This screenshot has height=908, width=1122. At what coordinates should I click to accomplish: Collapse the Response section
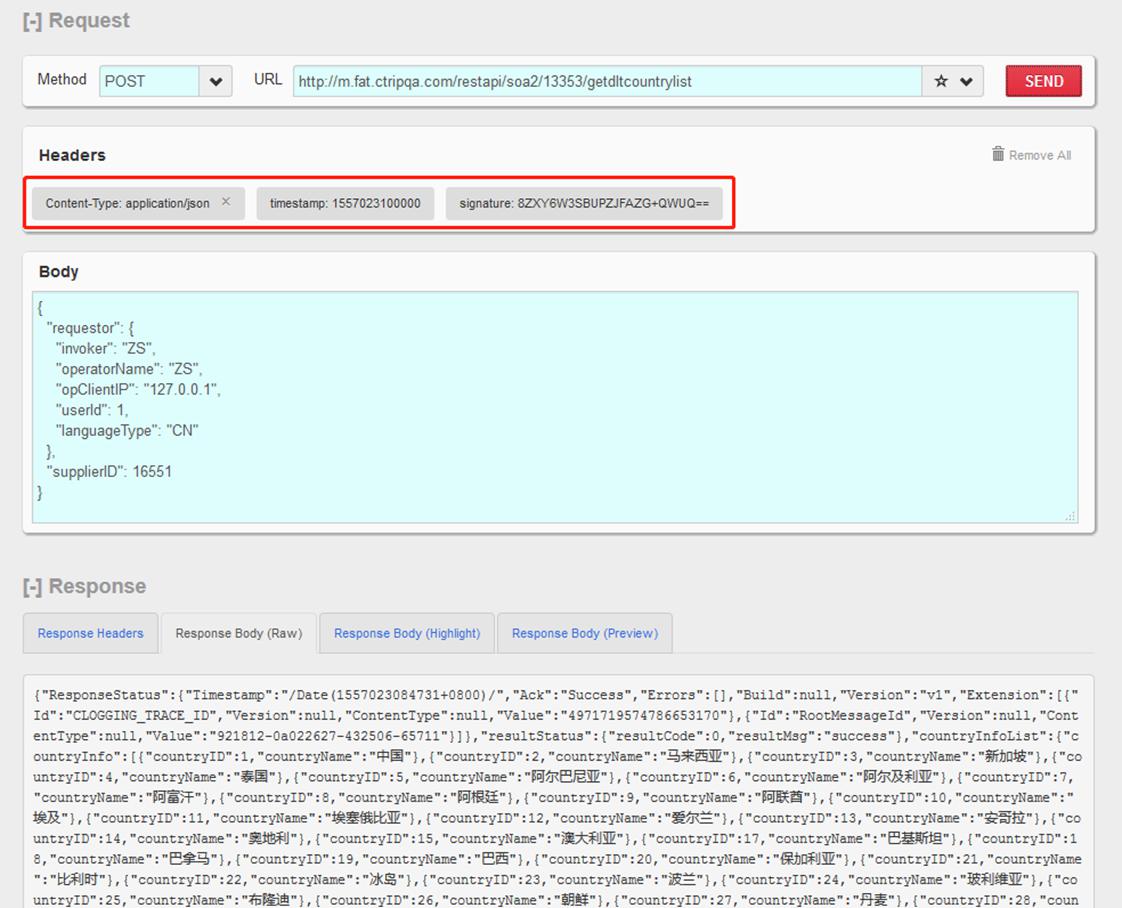(x=33, y=587)
